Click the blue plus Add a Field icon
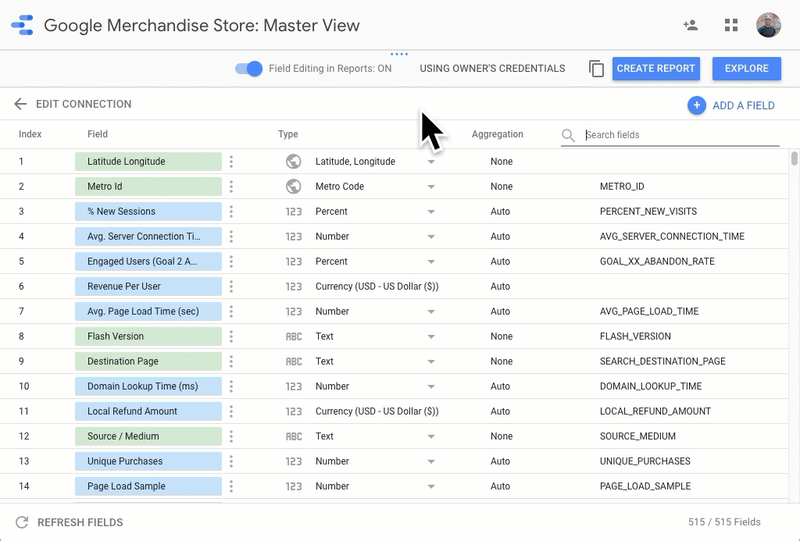 click(696, 106)
